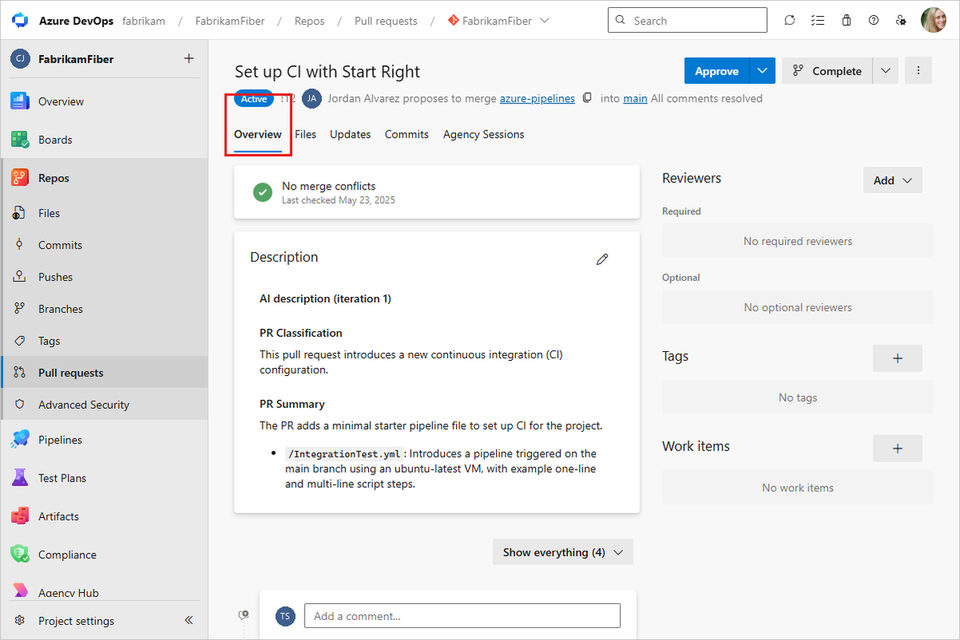Click the plus icon beside FabrikamFiber project
The width and height of the screenshot is (960, 640).
[x=189, y=58]
